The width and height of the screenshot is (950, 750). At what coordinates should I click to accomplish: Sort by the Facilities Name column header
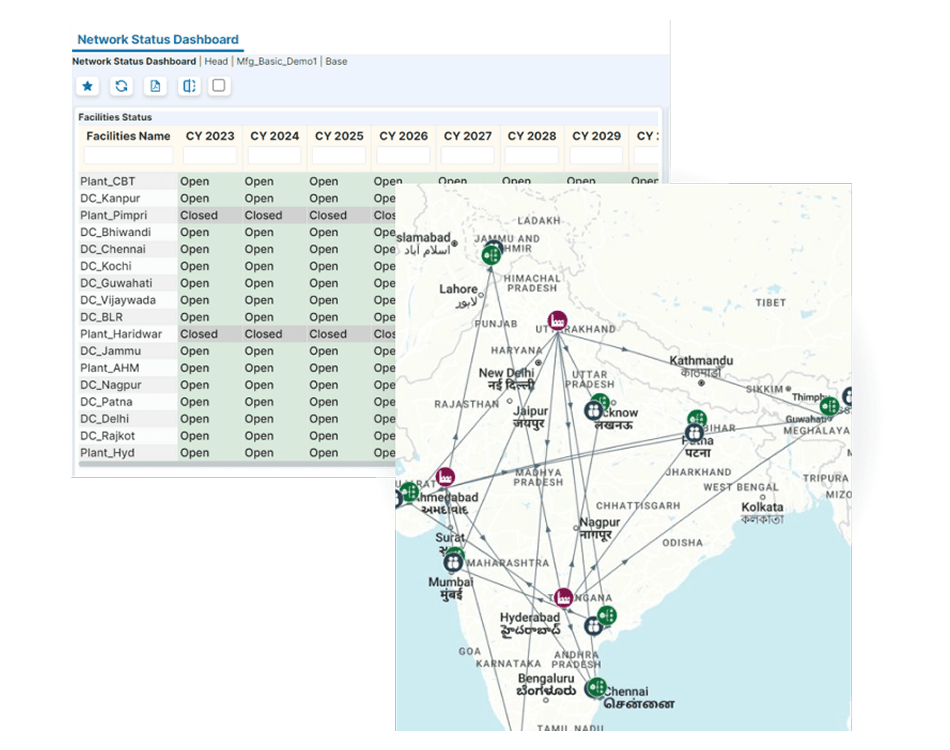pos(128,136)
